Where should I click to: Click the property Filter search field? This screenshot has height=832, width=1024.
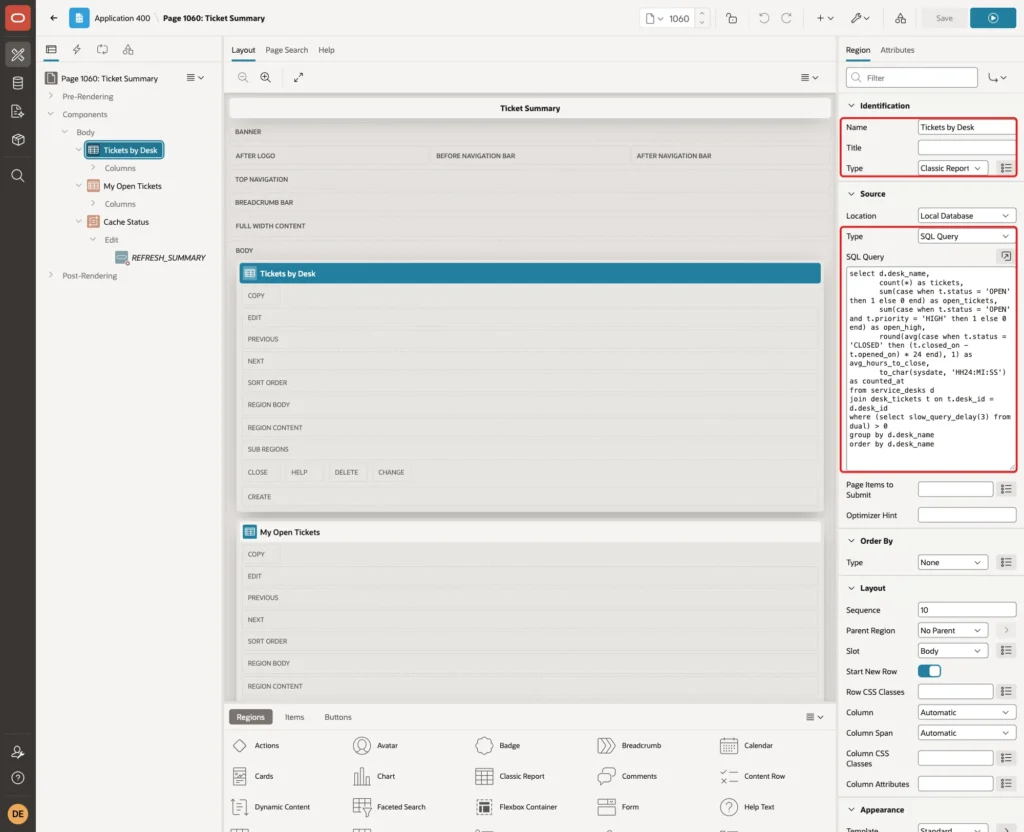tap(912, 78)
